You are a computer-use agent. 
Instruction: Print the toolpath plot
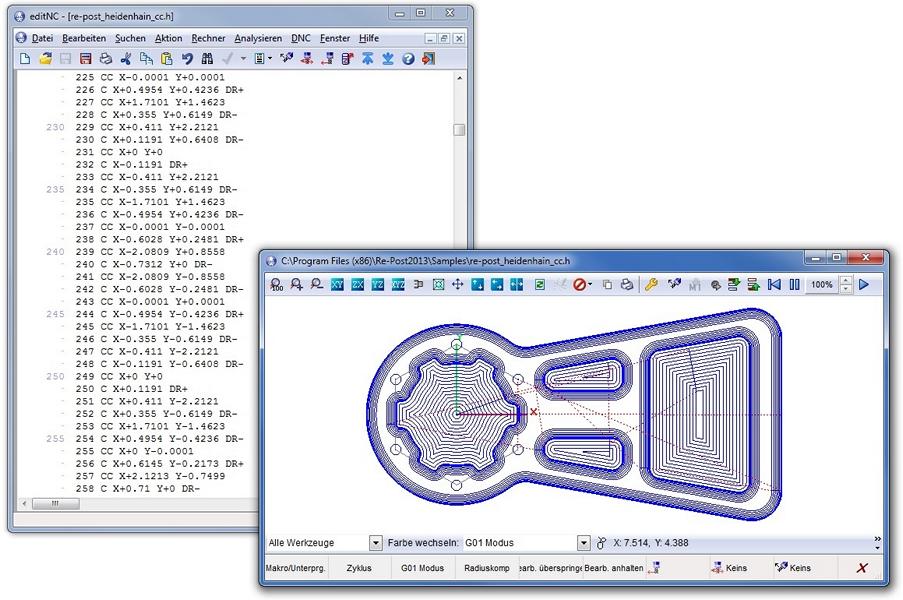coord(627,284)
